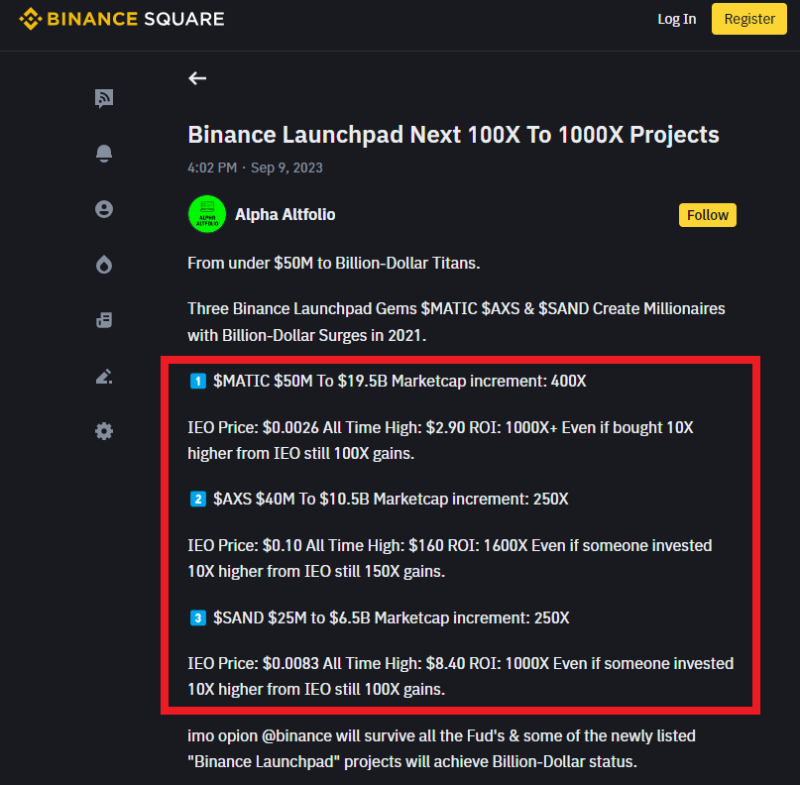Click the blue number 1 emoji
Viewport: 800px width, 785px height.
click(198, 381)
